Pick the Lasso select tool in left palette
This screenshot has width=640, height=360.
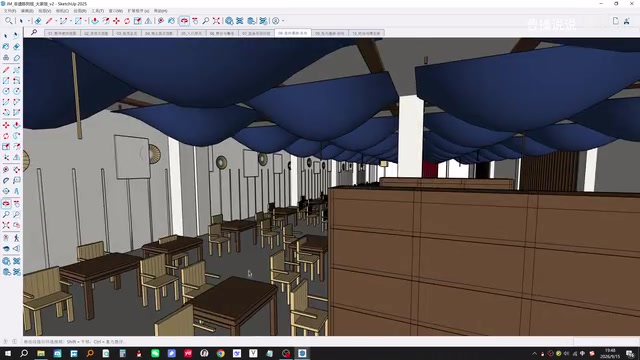16,36
